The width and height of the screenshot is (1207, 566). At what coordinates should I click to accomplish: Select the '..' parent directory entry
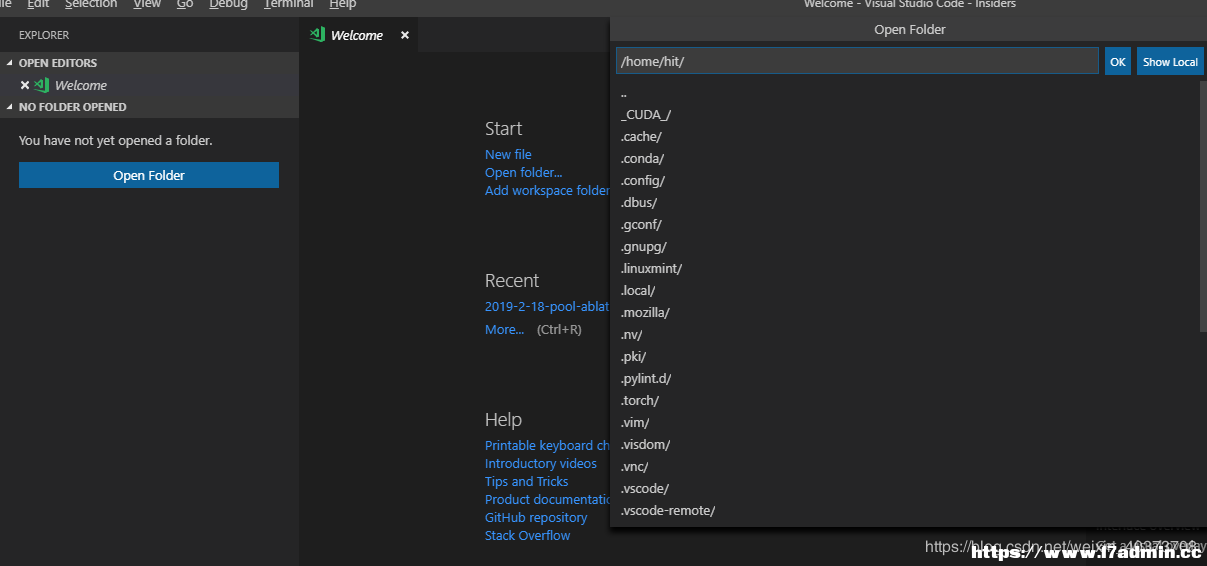click(905, 92)
